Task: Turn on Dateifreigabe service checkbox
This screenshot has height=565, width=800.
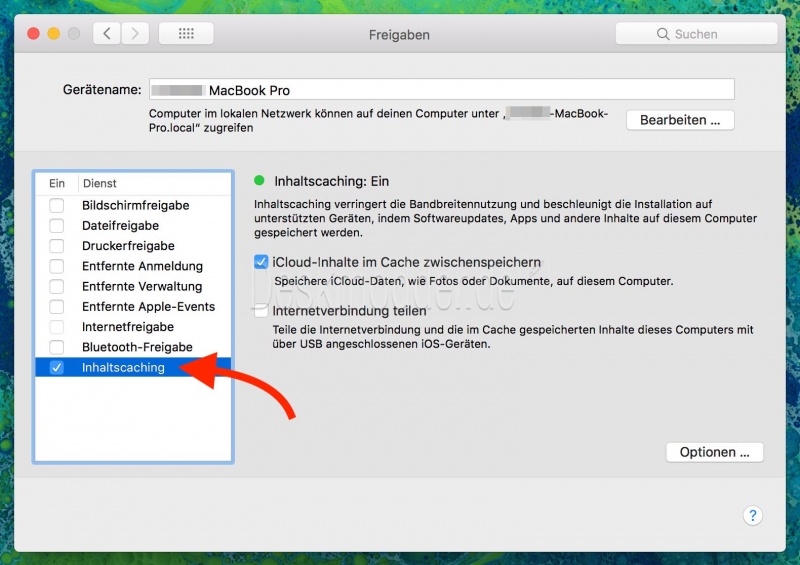Action: click(x=57, y=226)
